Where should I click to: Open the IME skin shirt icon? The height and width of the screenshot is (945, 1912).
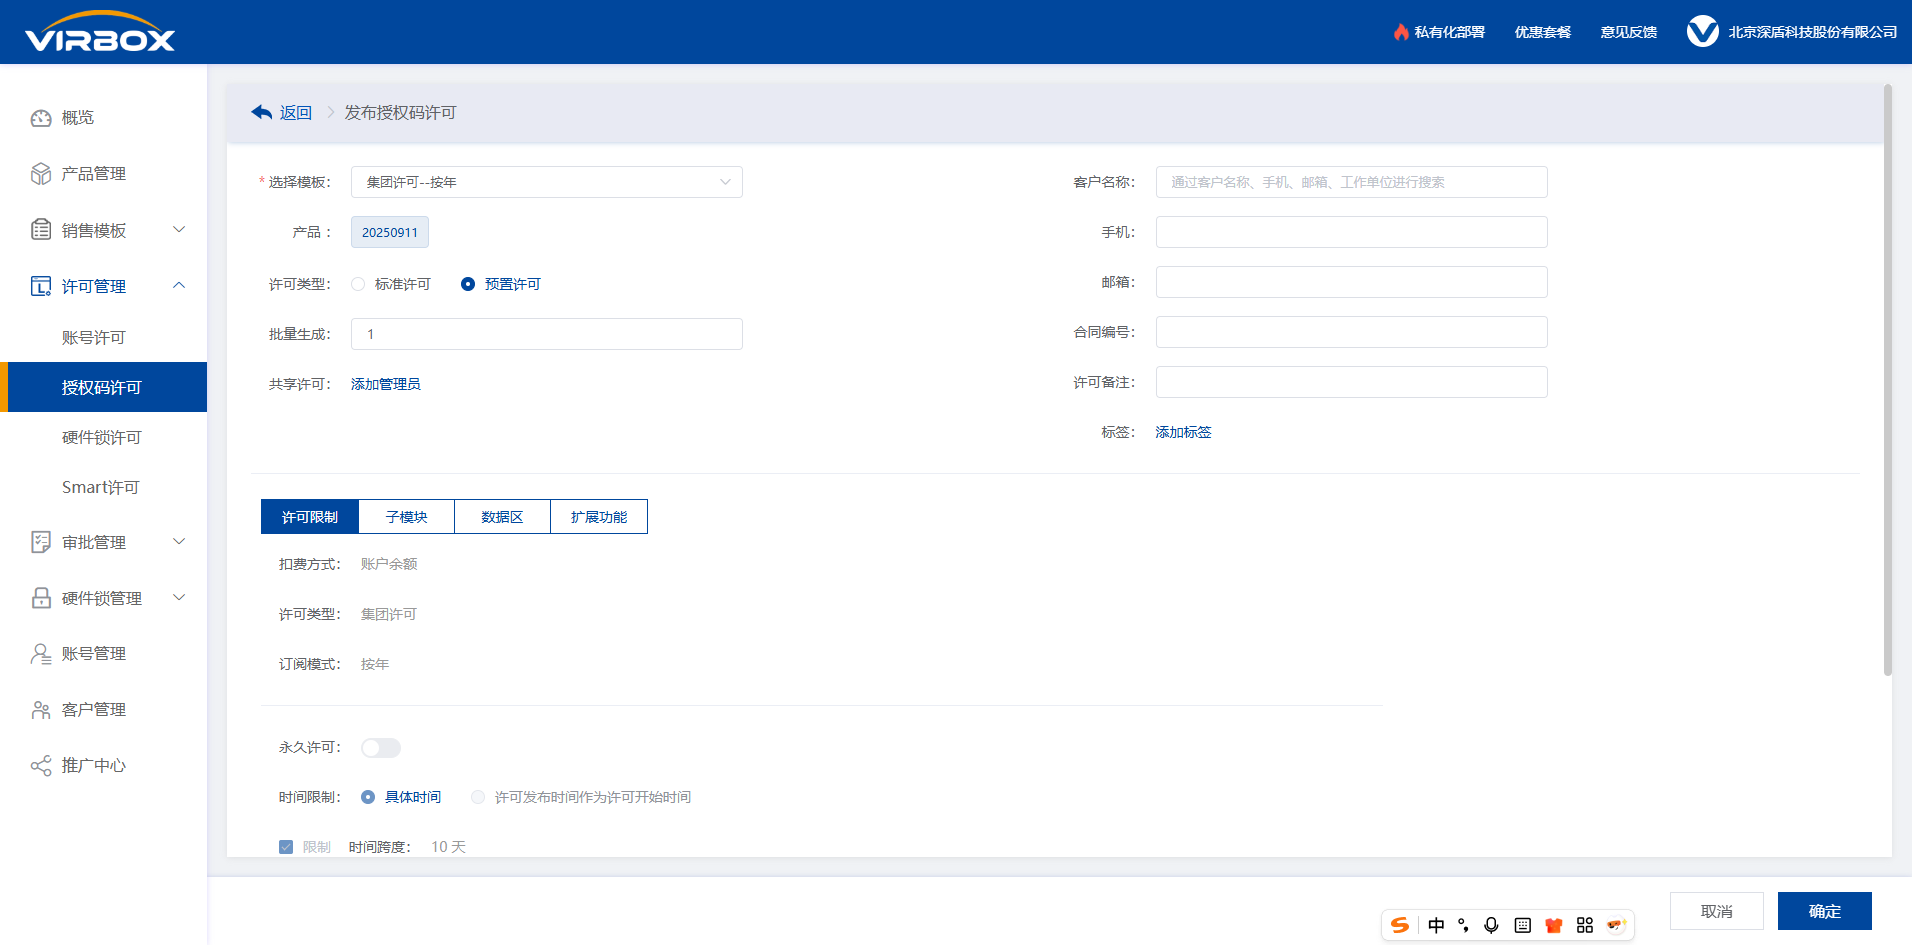(1553, 925)
